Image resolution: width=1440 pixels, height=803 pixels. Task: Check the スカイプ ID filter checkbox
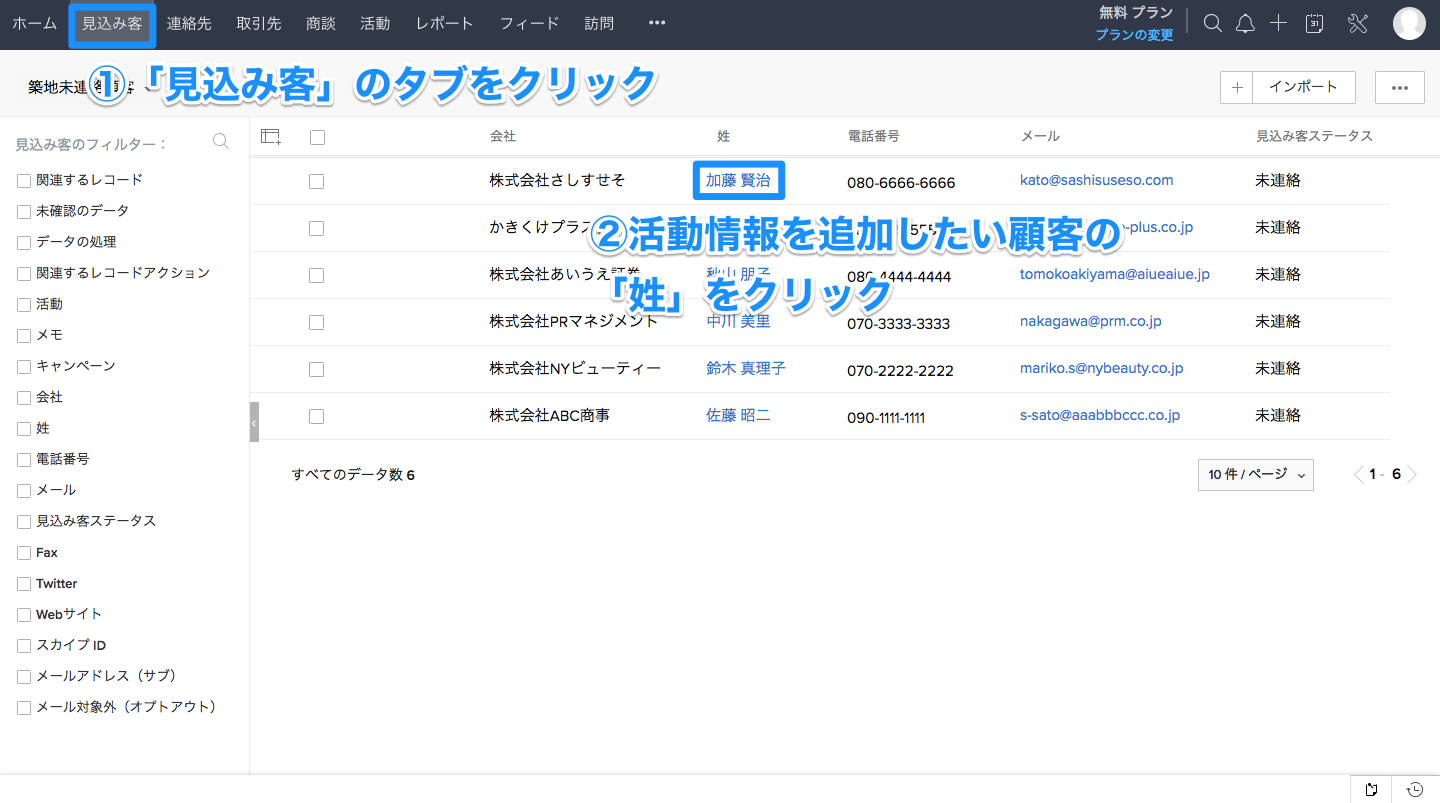pyautogui.click(x=24, y=646)
